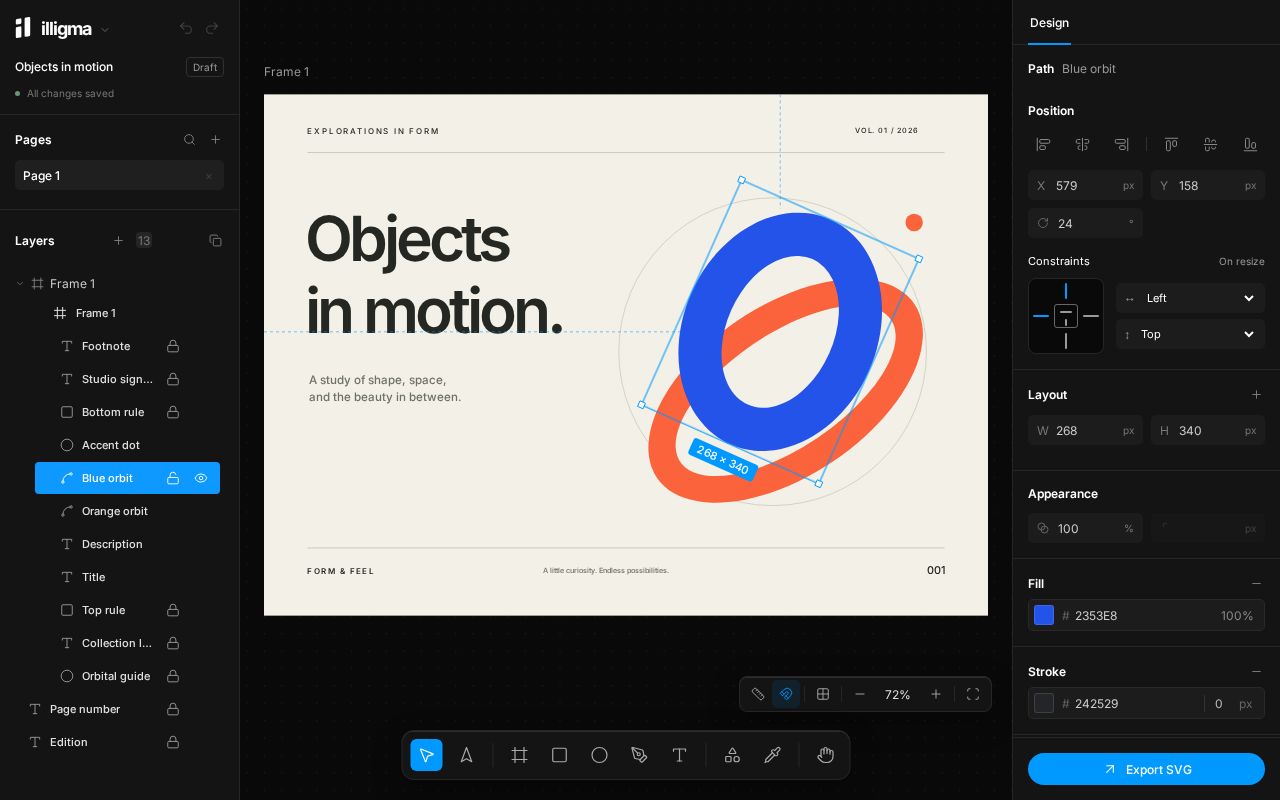Activate the Pen tool

[639, 755]
